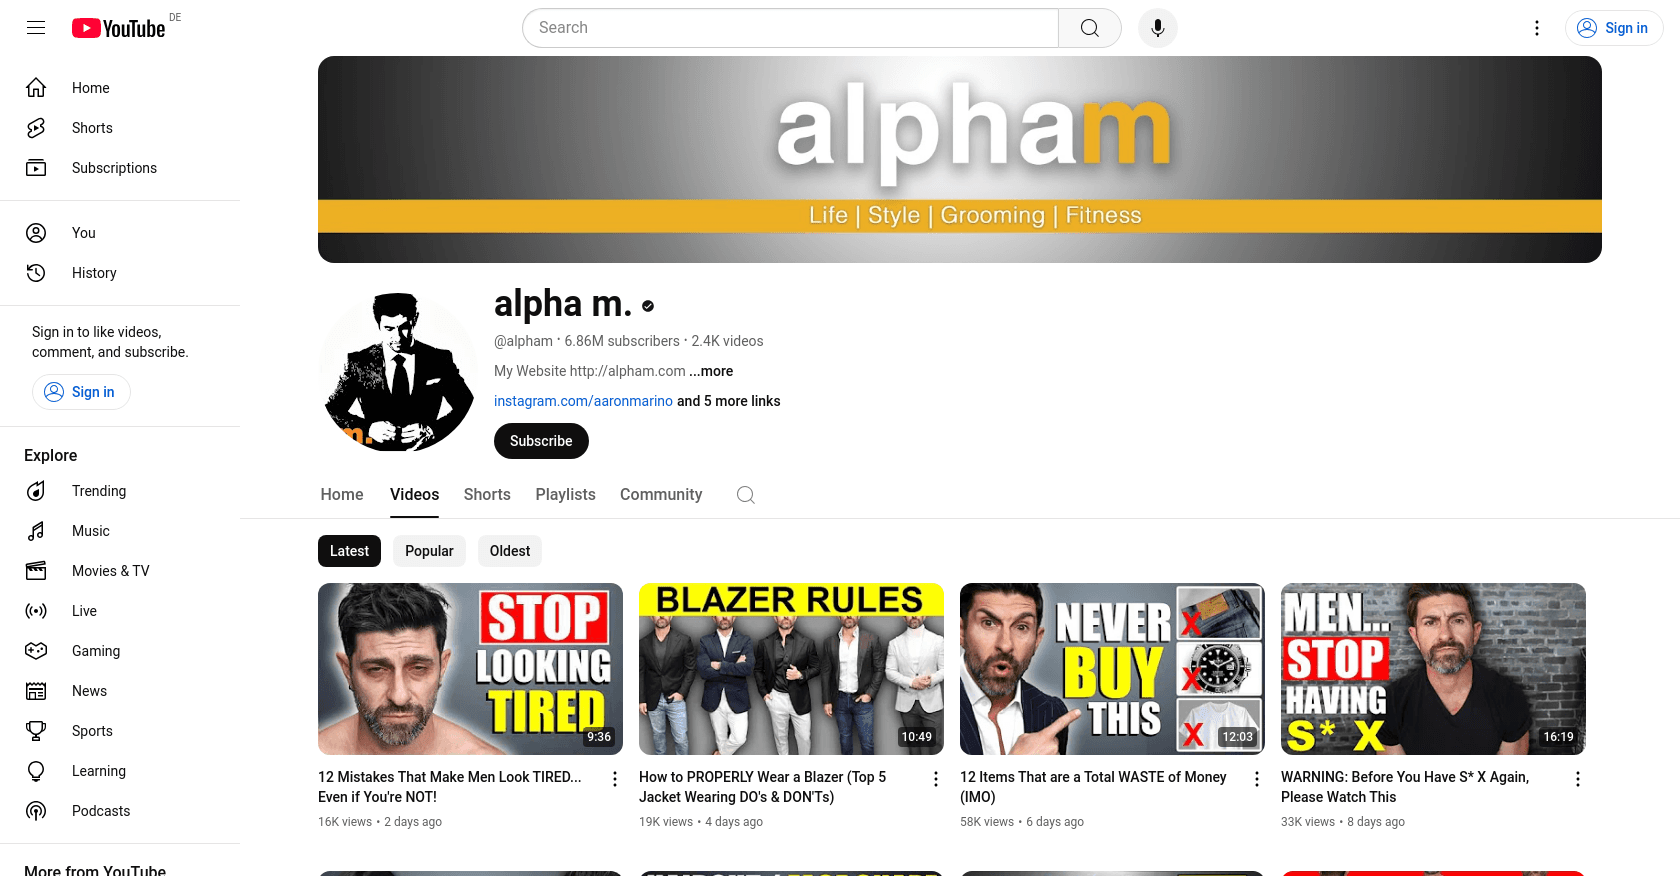
Task: Start voice search with microphone icon
Action: (x=1158, y=28)
